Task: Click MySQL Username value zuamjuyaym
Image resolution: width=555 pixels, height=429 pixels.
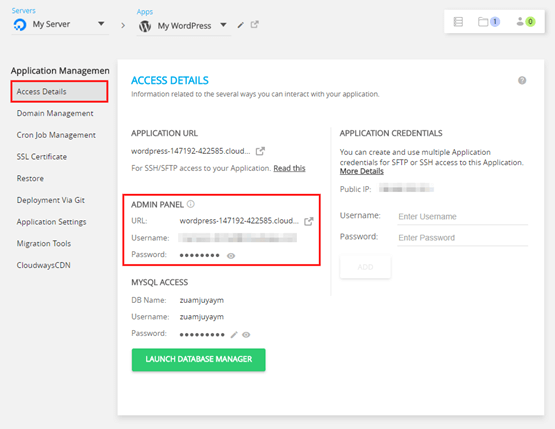Action: [201, 317]
